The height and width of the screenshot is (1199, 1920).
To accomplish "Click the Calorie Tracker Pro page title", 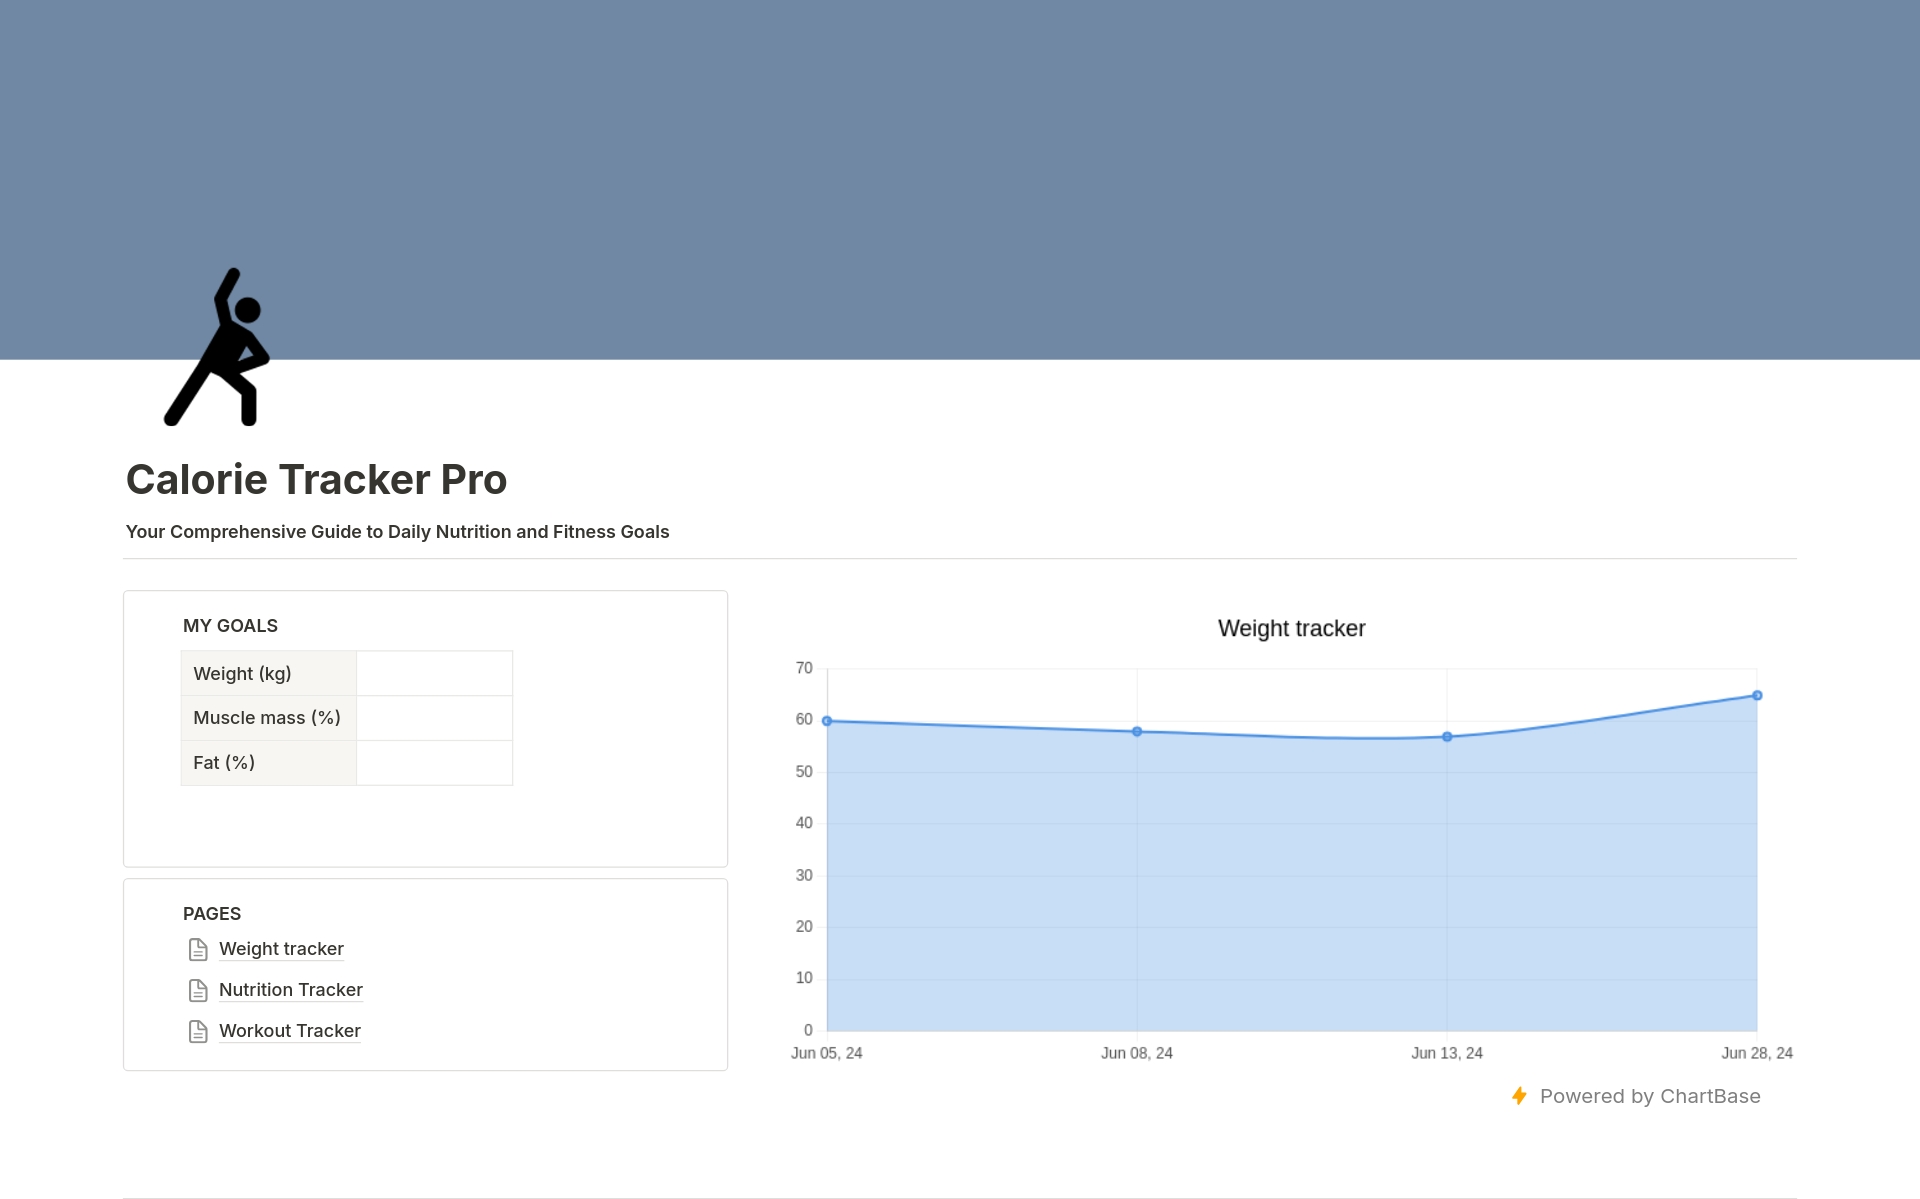I will tap(316, 480).
